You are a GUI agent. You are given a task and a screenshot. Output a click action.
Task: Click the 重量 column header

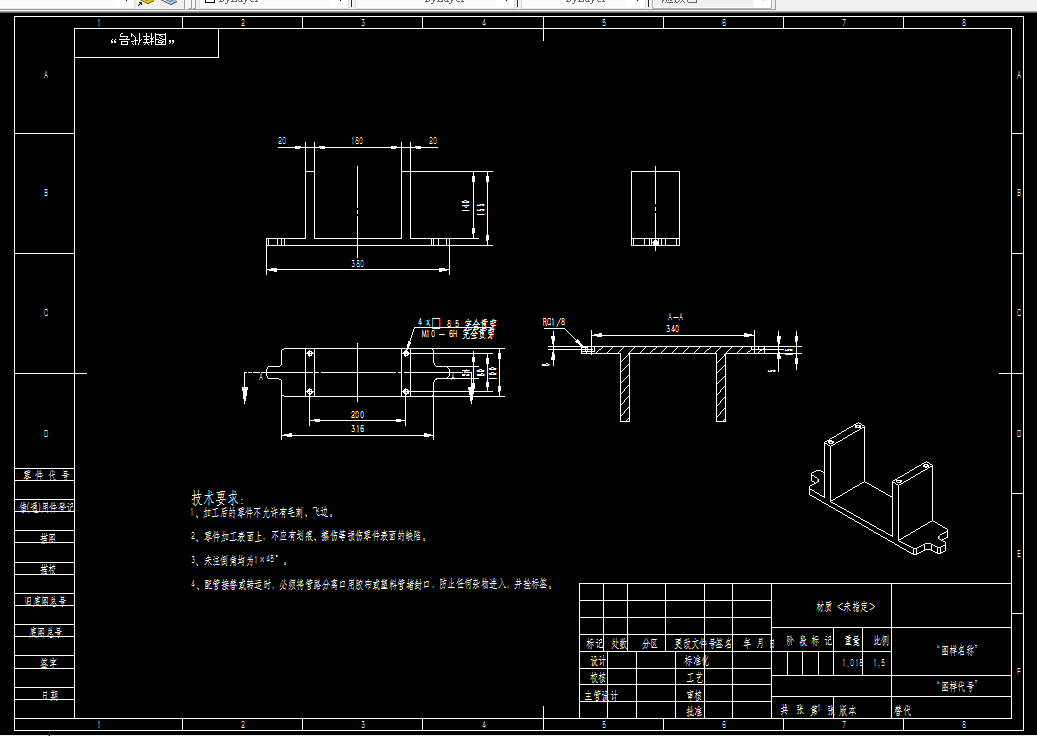point(852,641)
